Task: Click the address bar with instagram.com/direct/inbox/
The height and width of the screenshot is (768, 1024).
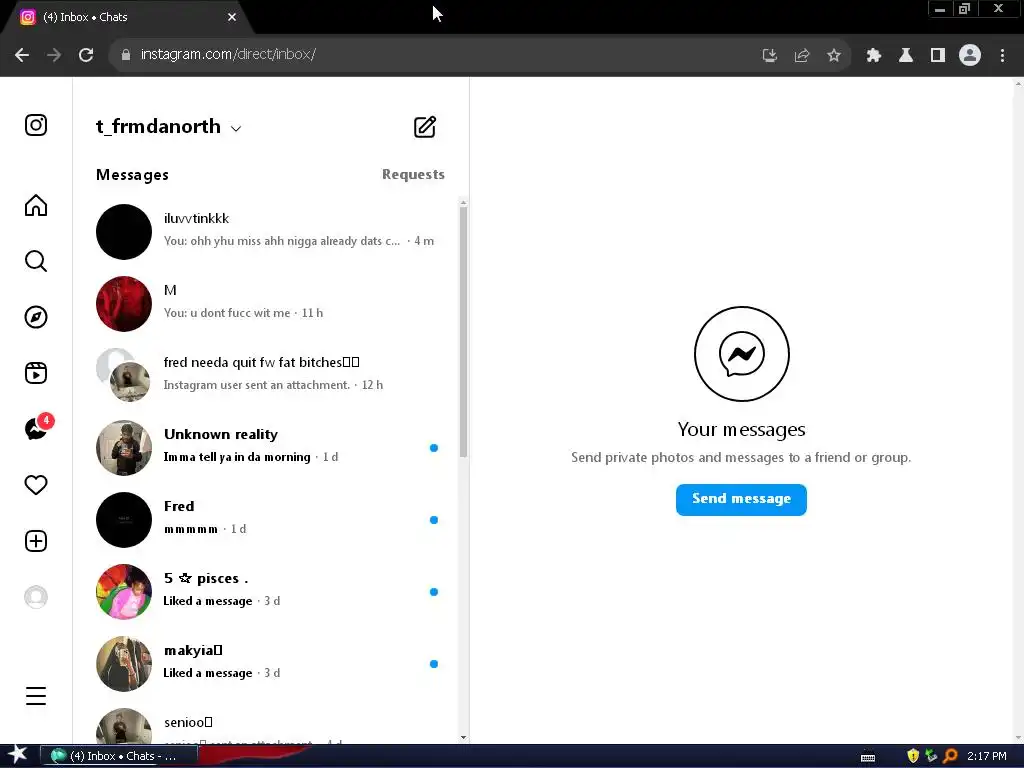Action: pos(431,54)
